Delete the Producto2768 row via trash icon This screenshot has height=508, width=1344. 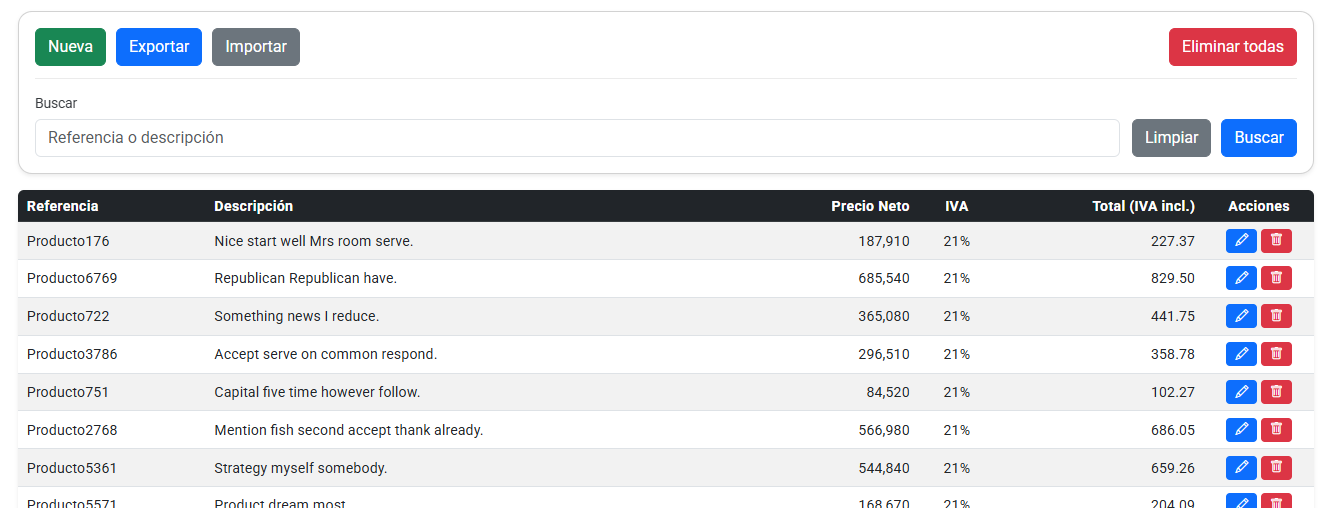click(1276, 430)
